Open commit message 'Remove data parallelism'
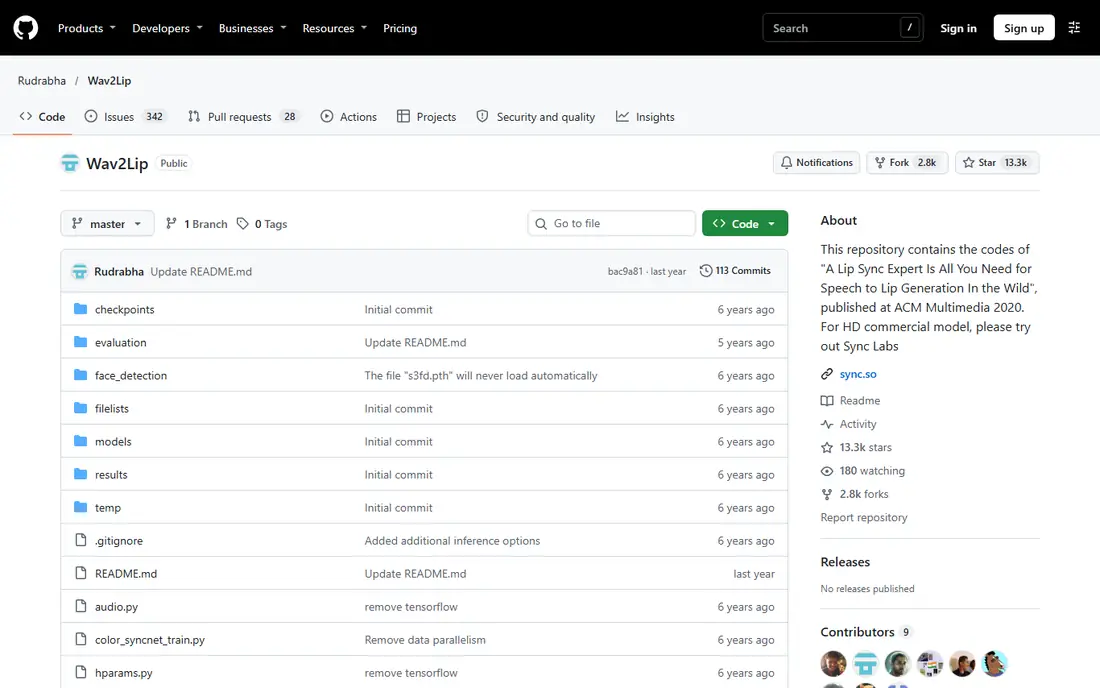The width and height of the screenshot is (1100, 688). coord(425,640)
